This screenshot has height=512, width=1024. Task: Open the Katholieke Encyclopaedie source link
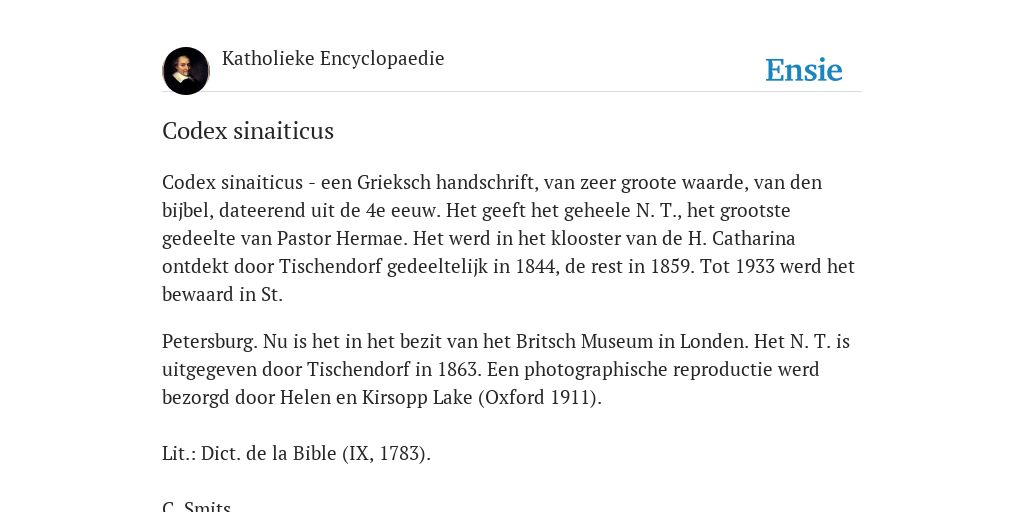333,58
